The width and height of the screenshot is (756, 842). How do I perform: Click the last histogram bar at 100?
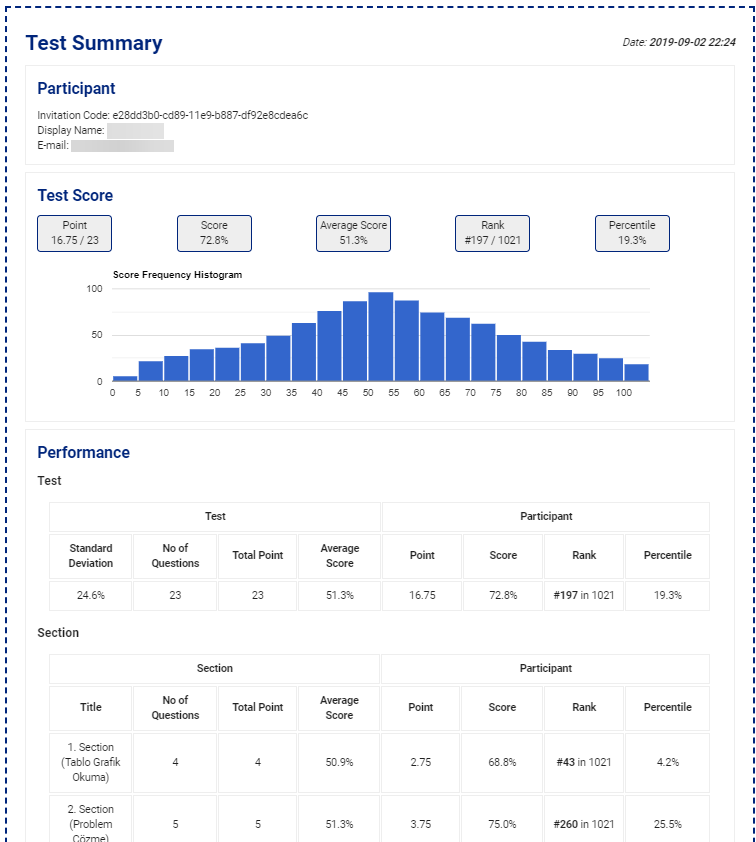[x=636, y=372]
